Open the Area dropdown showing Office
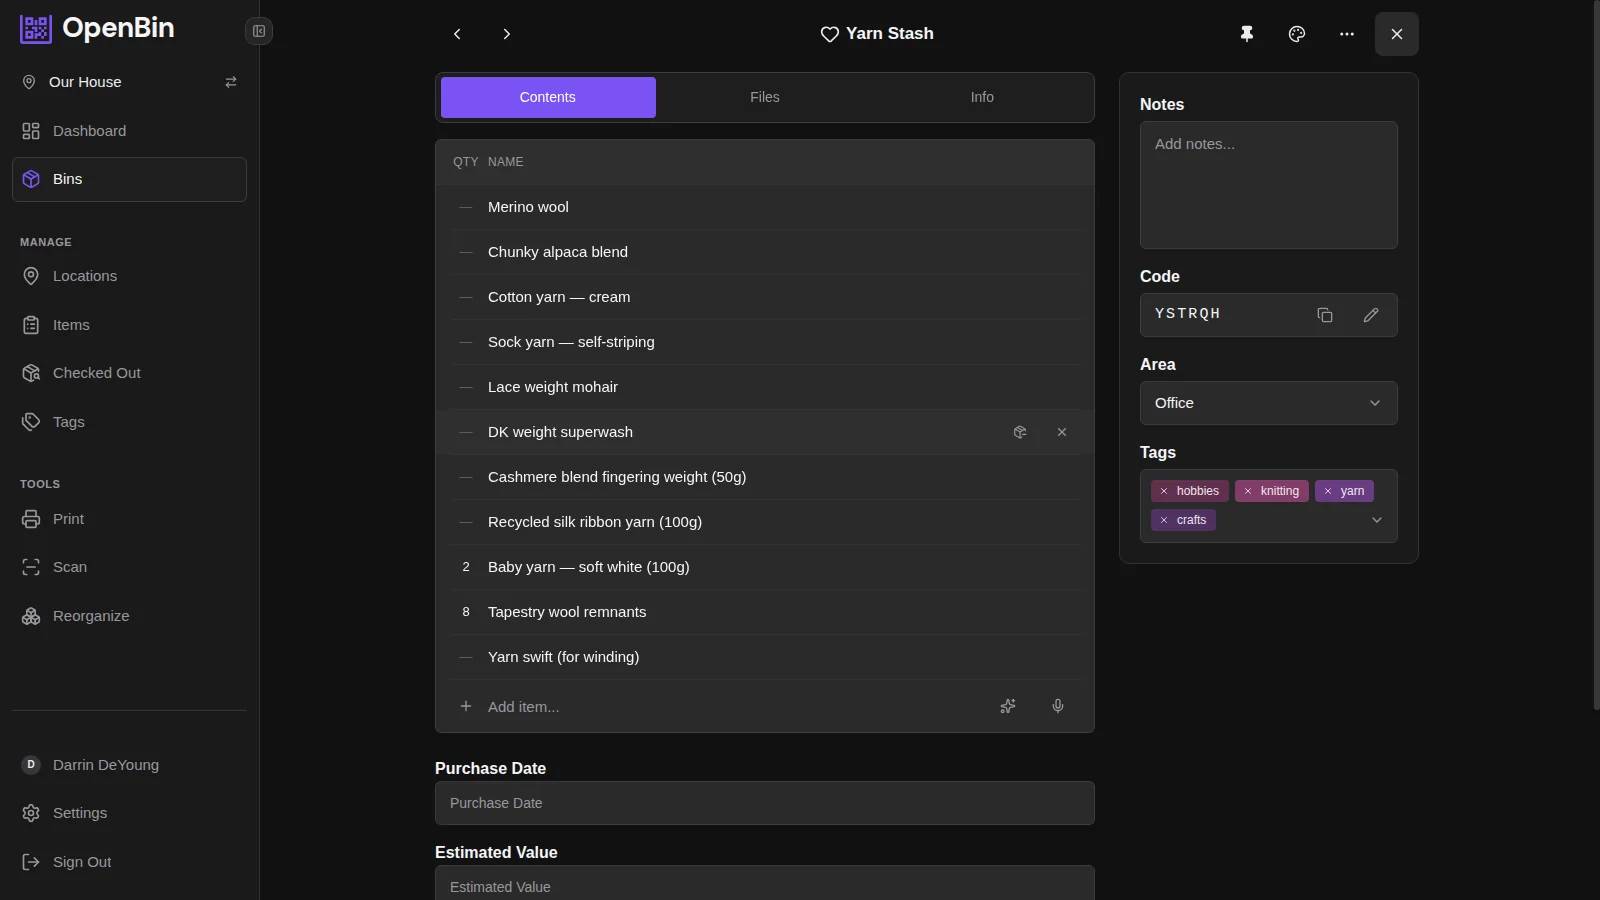Screen dimensions: 1600x900 click(x=1268, y=403)
